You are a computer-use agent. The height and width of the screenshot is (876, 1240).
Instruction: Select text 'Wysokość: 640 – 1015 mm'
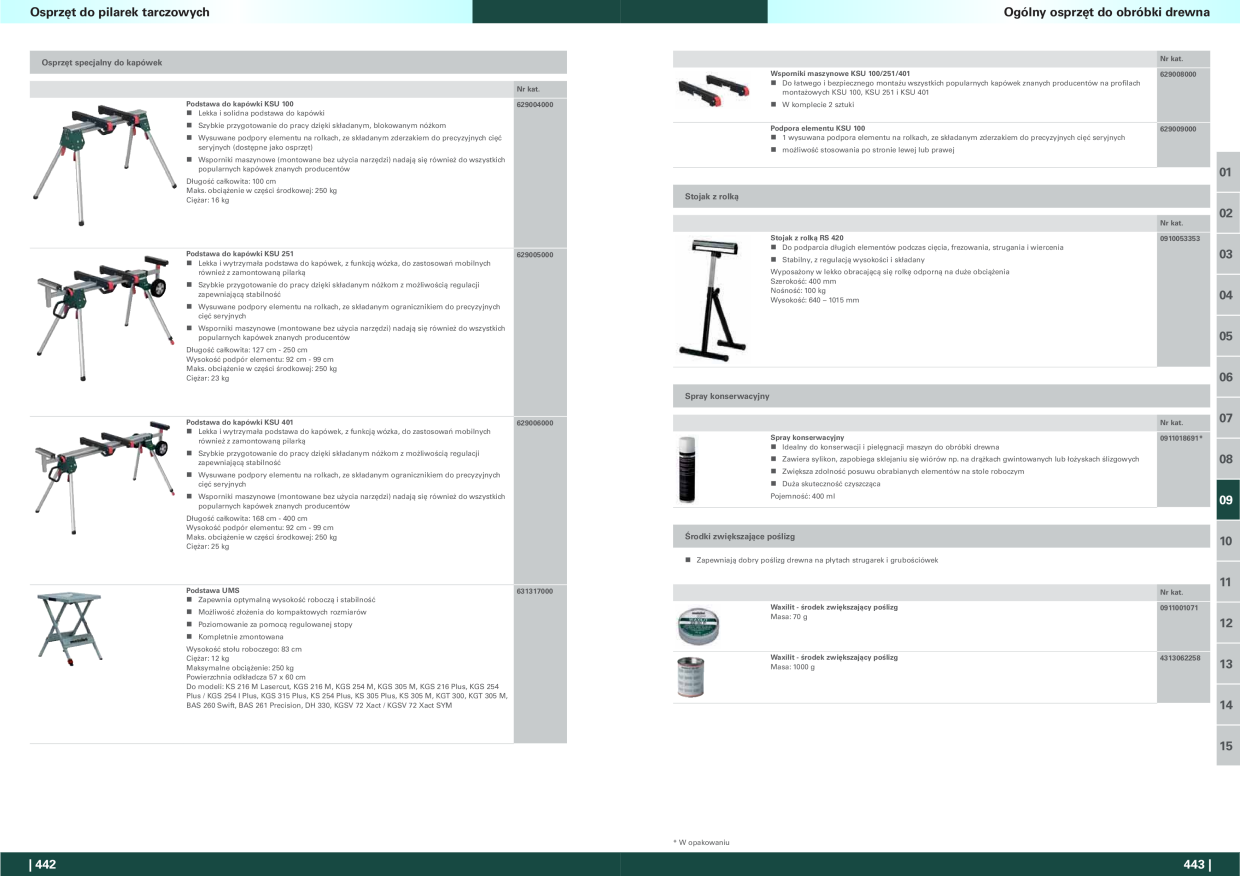point(814,300)
